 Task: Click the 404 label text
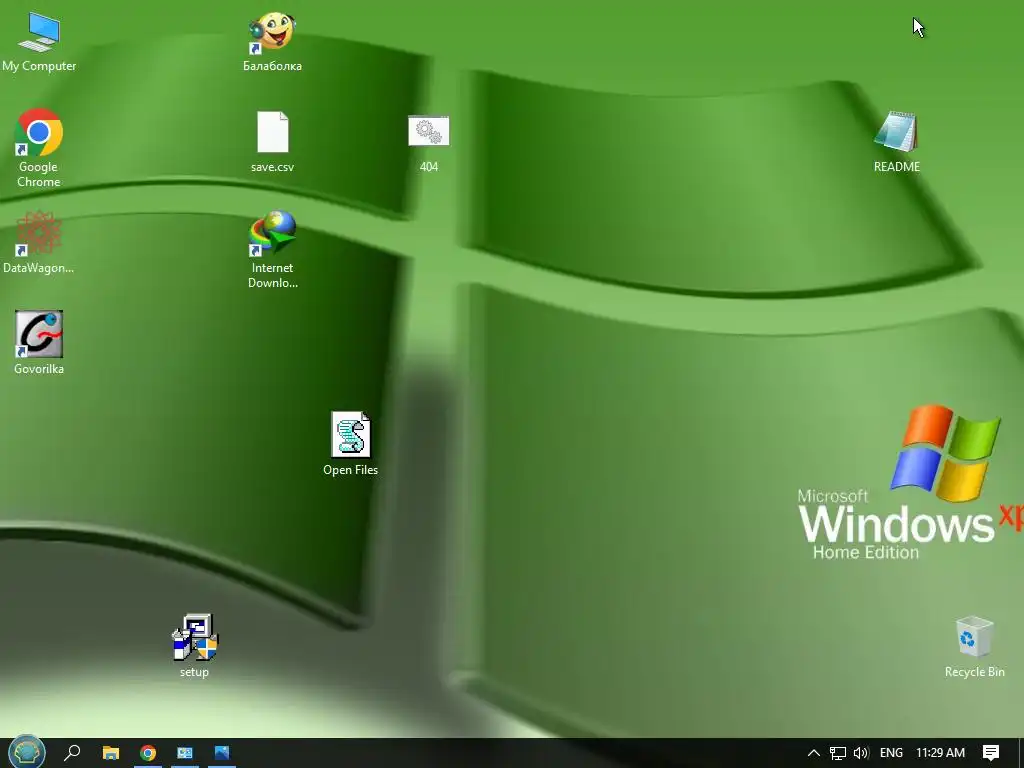[x=428, y=167]
